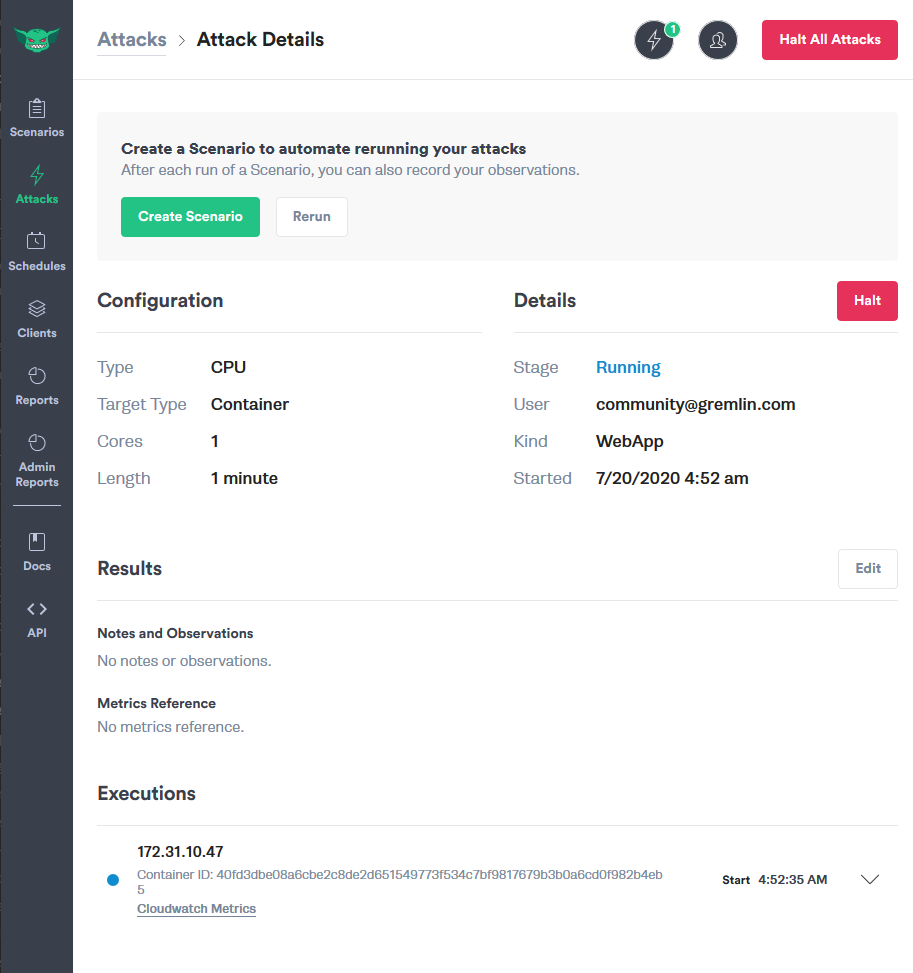Select the community@gremlin.com user value
913x973 pixels.
pyautogui.click(x=695, y=405)
